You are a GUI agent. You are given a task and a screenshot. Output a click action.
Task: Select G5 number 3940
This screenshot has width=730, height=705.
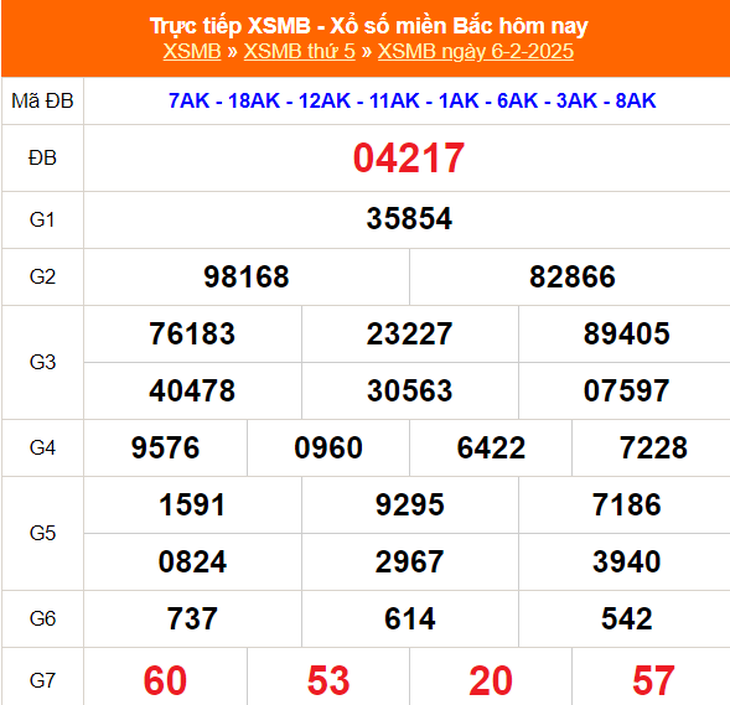click(x=627, y=561)
